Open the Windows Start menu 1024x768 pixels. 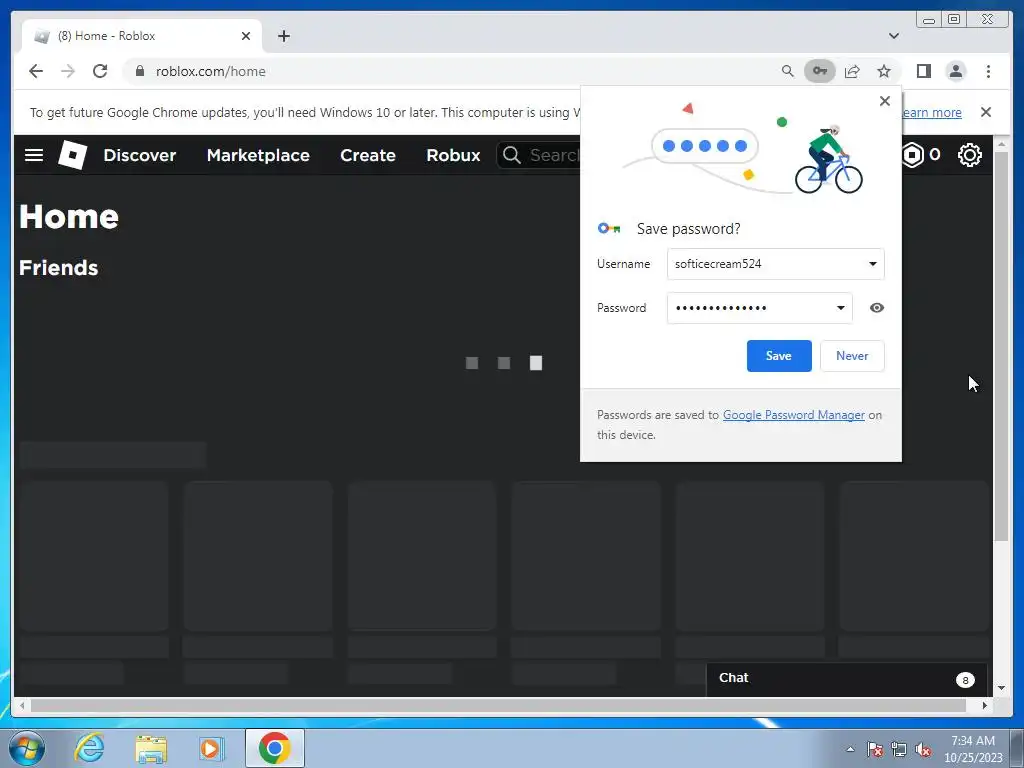point(25,748)
